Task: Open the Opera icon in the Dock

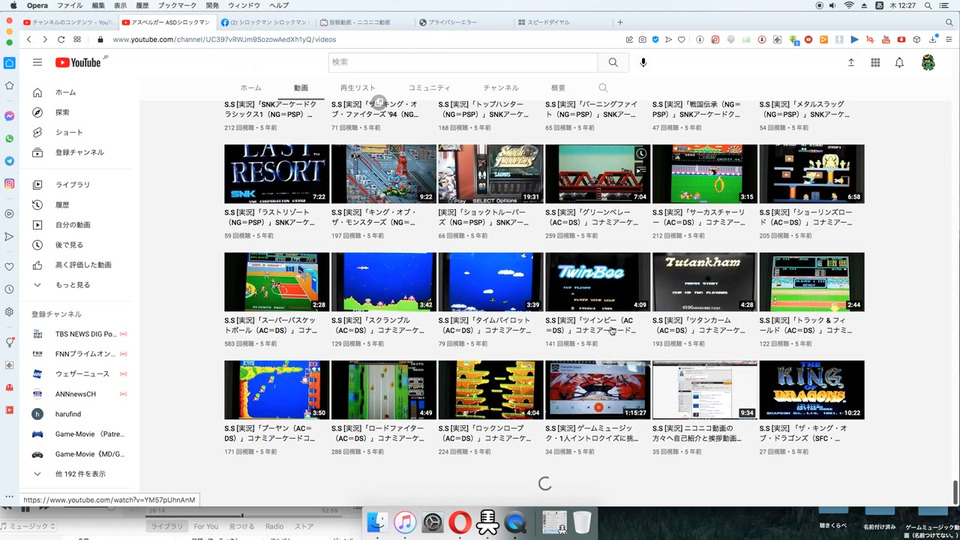Action: [x=460, y=522]
